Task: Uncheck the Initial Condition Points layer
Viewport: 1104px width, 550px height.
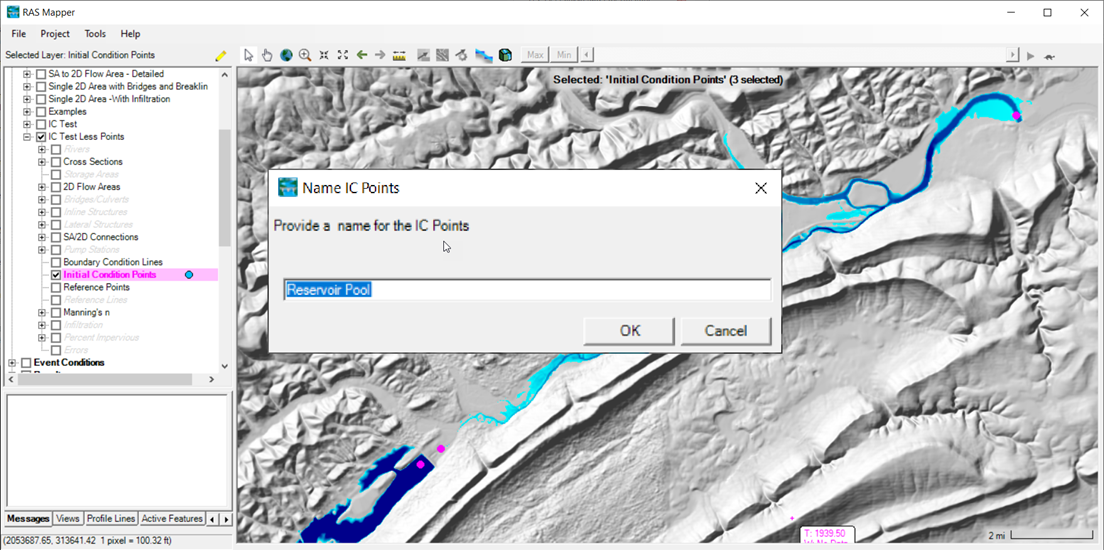Action: tap(56, 275)
